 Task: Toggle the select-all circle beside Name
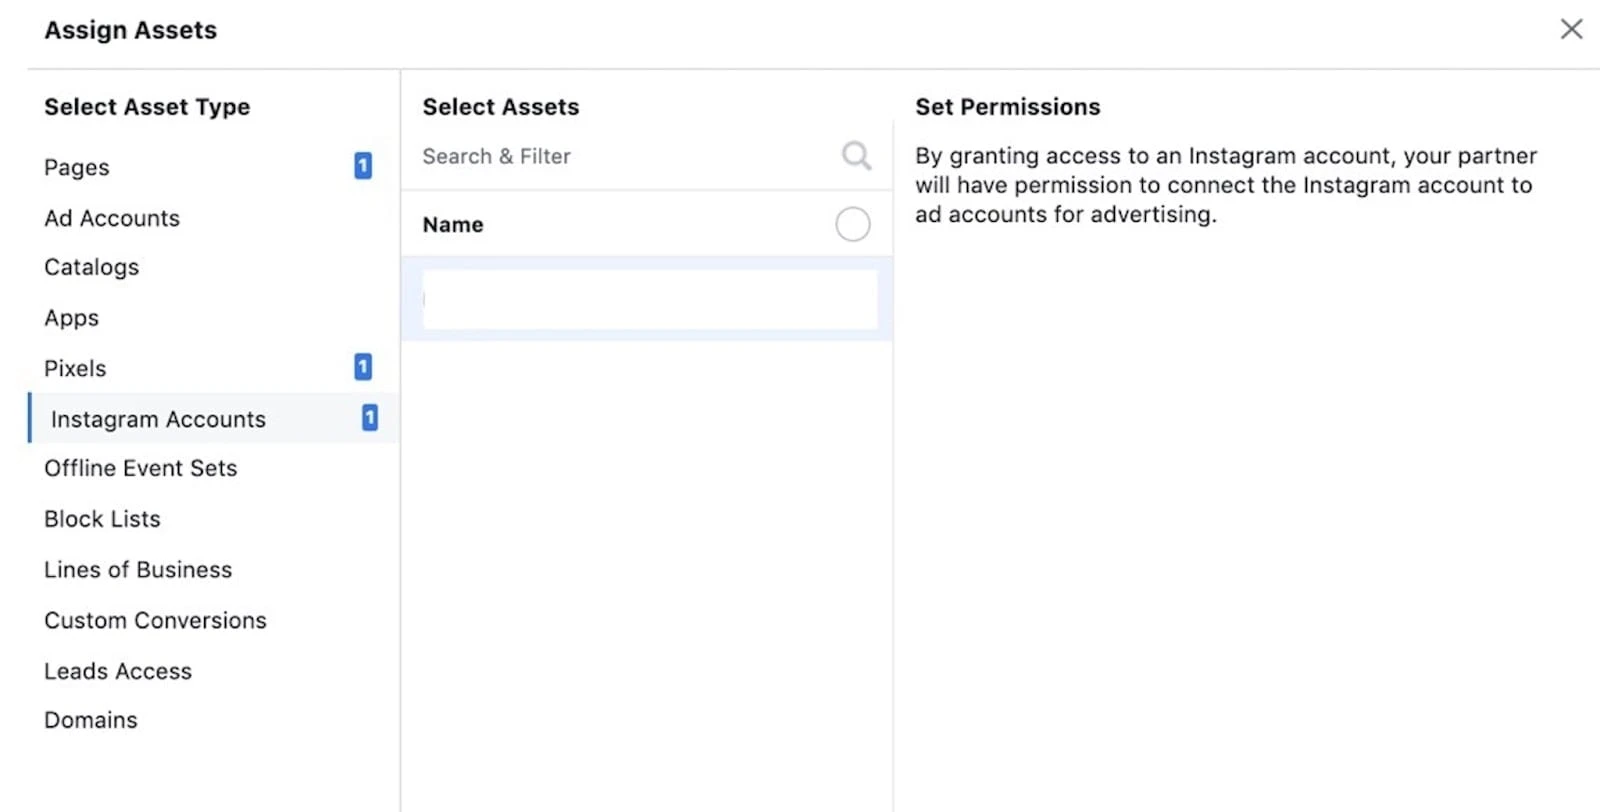pyautogui.click(x=852, y=224)
